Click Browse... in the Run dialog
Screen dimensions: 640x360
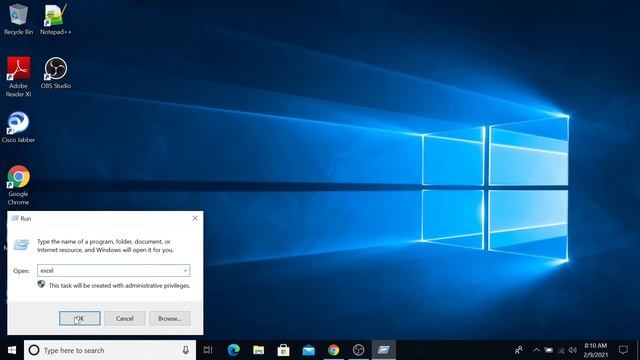(169, 318)
